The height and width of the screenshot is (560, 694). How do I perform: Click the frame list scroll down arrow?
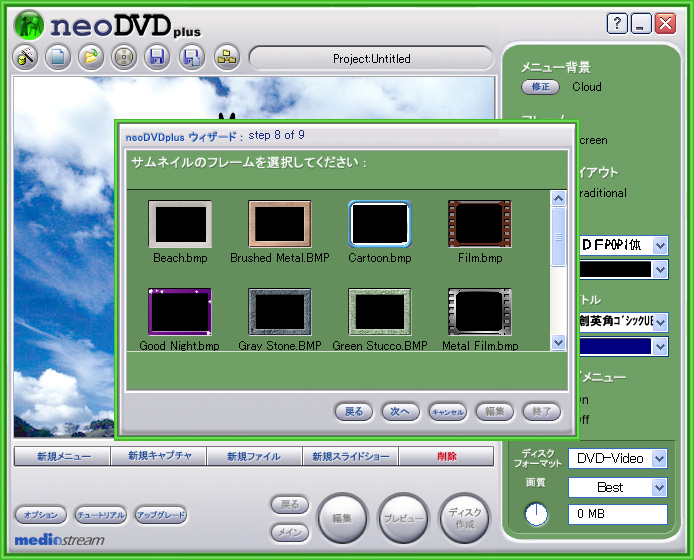559,342
